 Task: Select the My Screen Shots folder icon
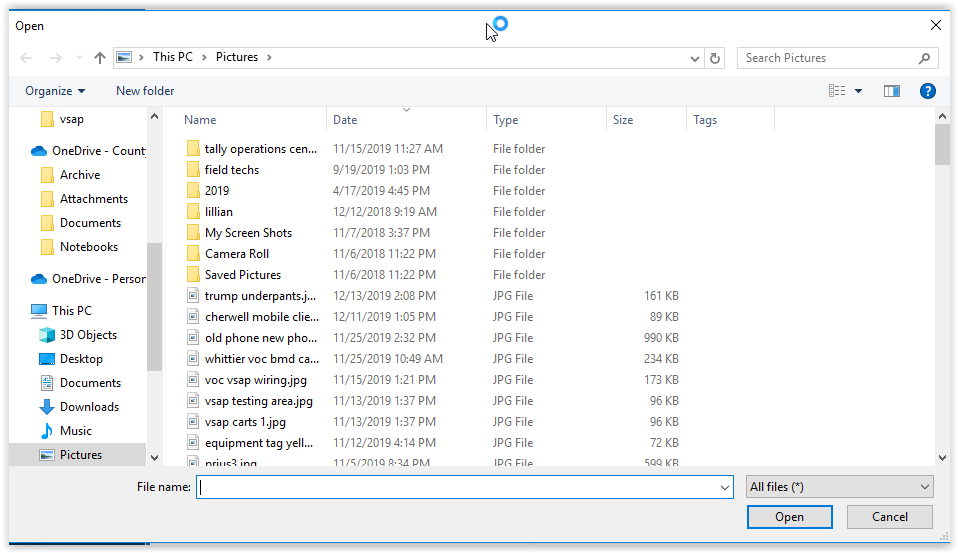tap(193, 233)
